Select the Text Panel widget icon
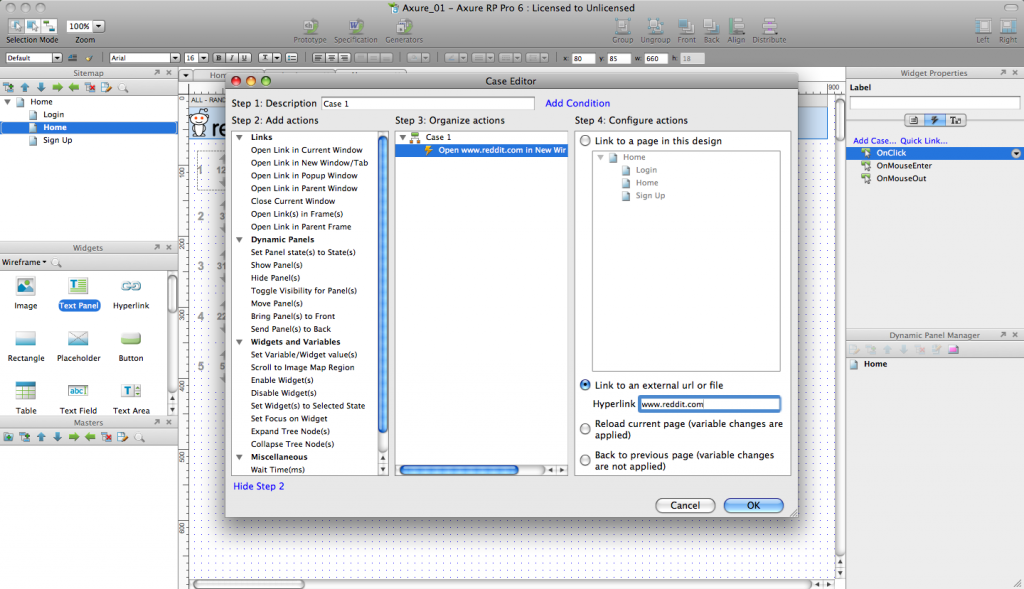Image resolution: width=1024 pixels, height=589 pixels. point(78,286)
